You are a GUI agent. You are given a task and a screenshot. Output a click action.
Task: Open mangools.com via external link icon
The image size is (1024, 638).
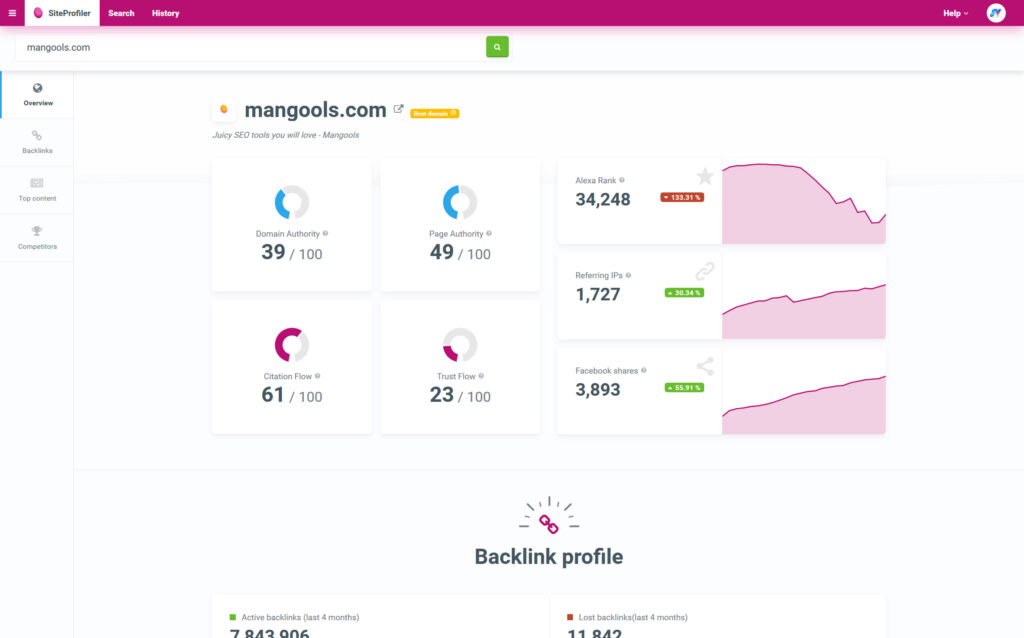(398, 109)
